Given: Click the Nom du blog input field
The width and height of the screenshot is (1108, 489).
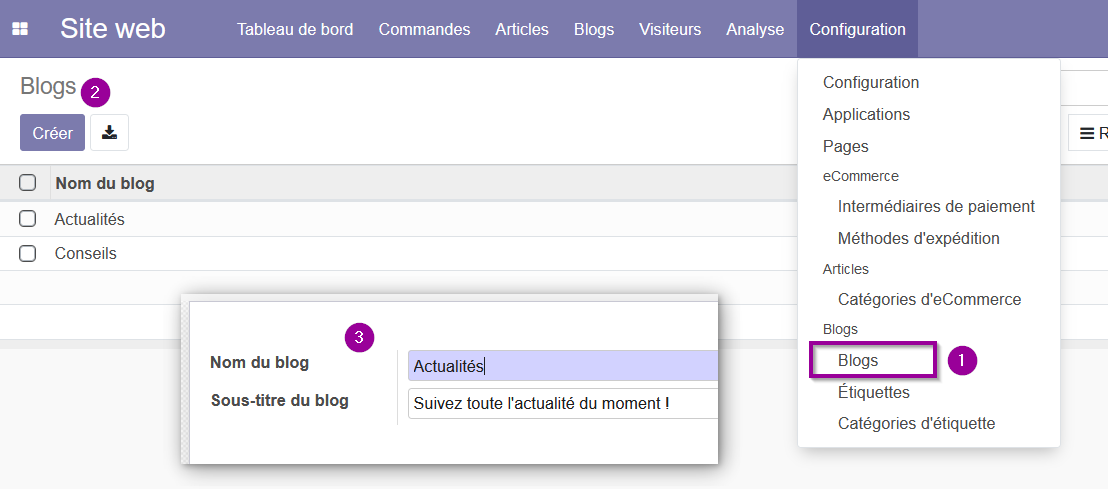Looking at the screenshot, I should pos(562,366).
